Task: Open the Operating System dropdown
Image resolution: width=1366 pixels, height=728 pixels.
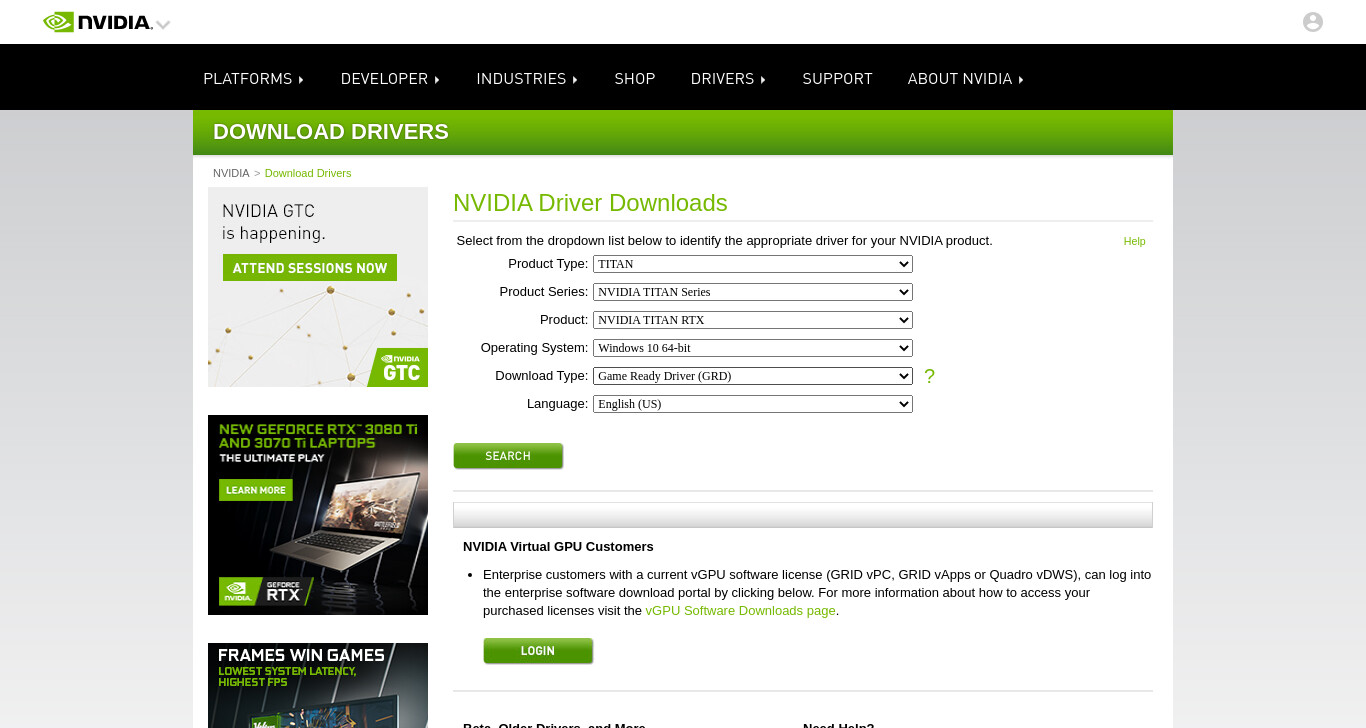Action: point(753,348)
